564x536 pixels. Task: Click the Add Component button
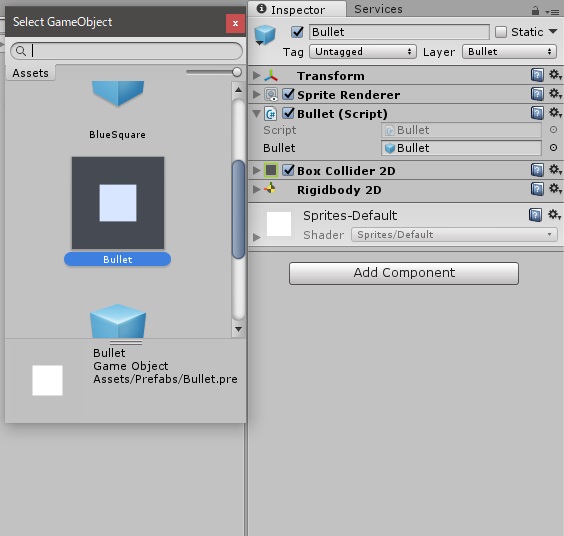click(x=404, y=273)
